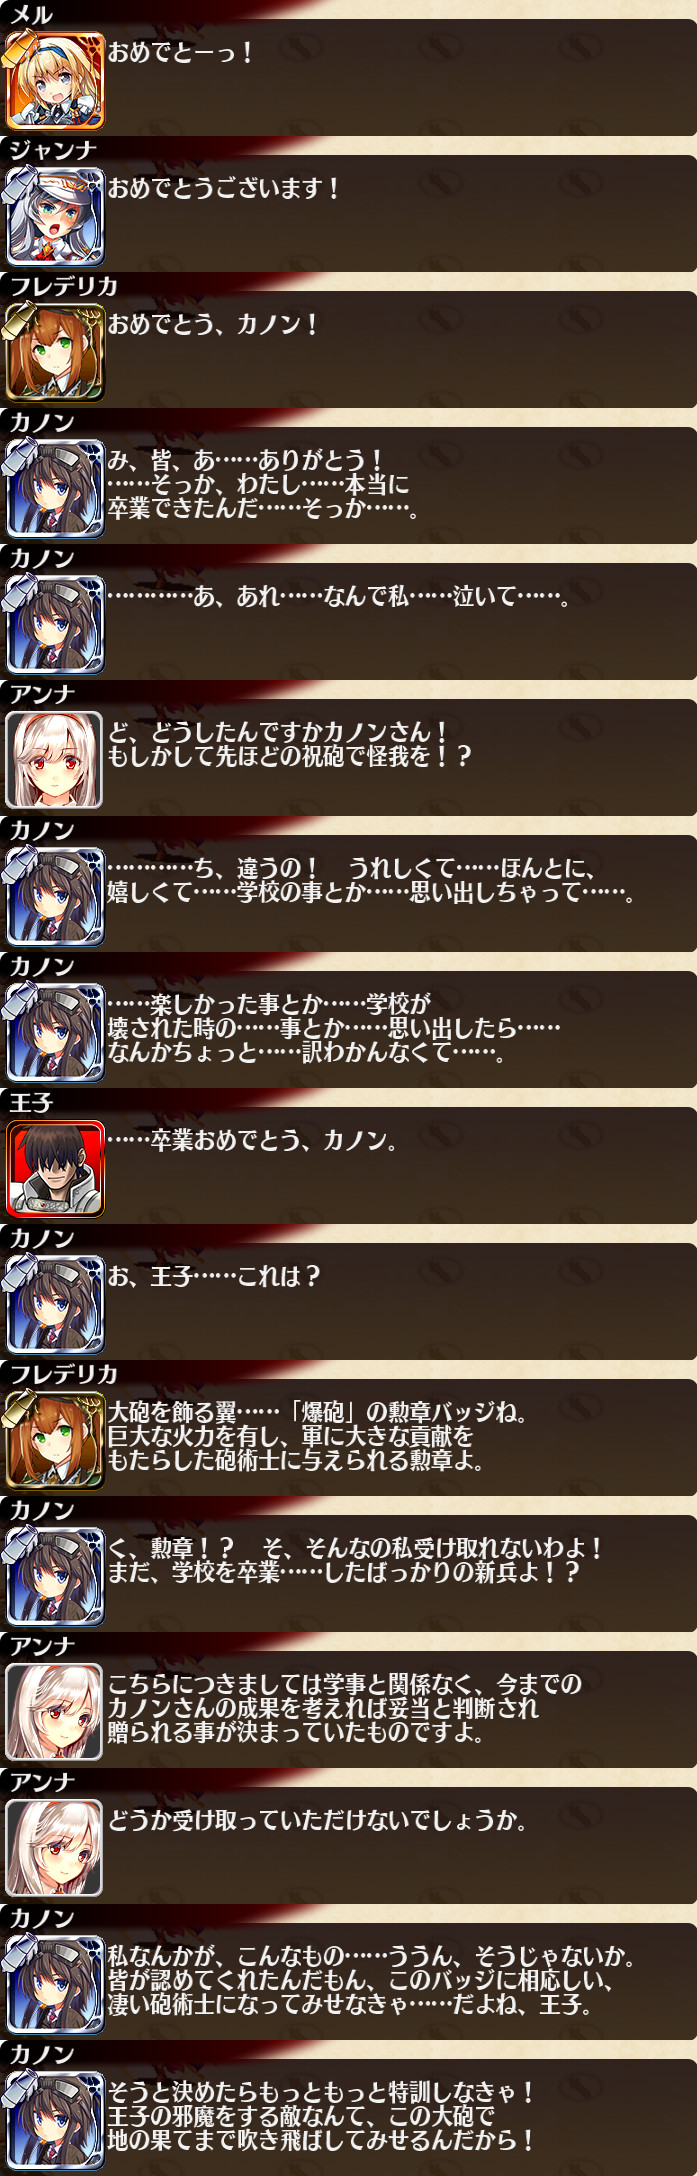
Task: Select Anna's portrait beside どうしたんですか line
Action: click(55, 761)
